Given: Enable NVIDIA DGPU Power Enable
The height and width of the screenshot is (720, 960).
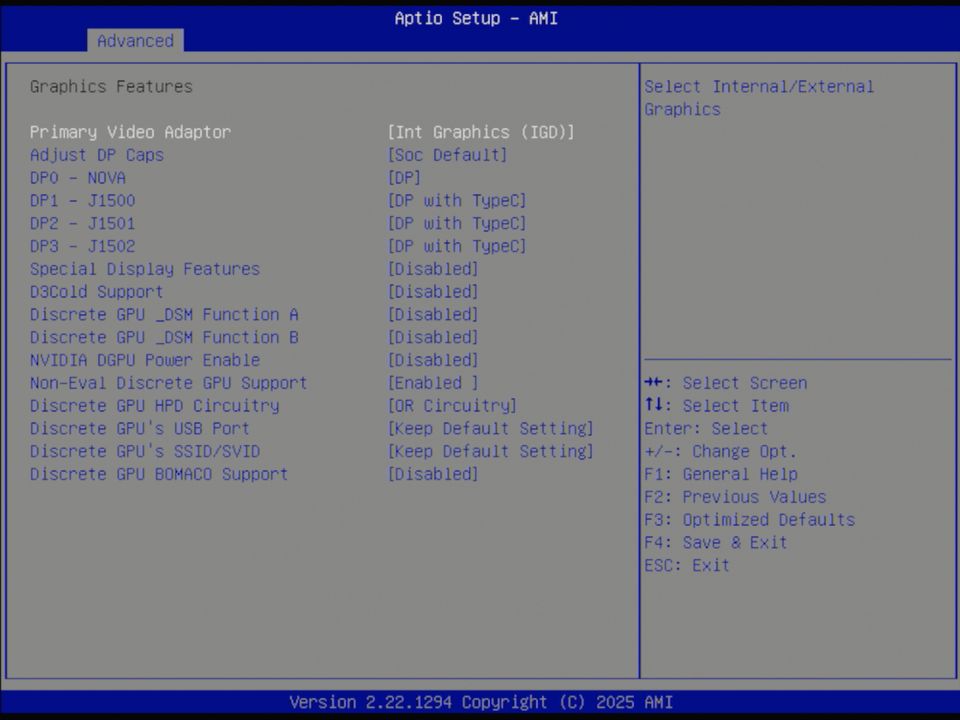Looking at the screenshot, I should [145, 360].
